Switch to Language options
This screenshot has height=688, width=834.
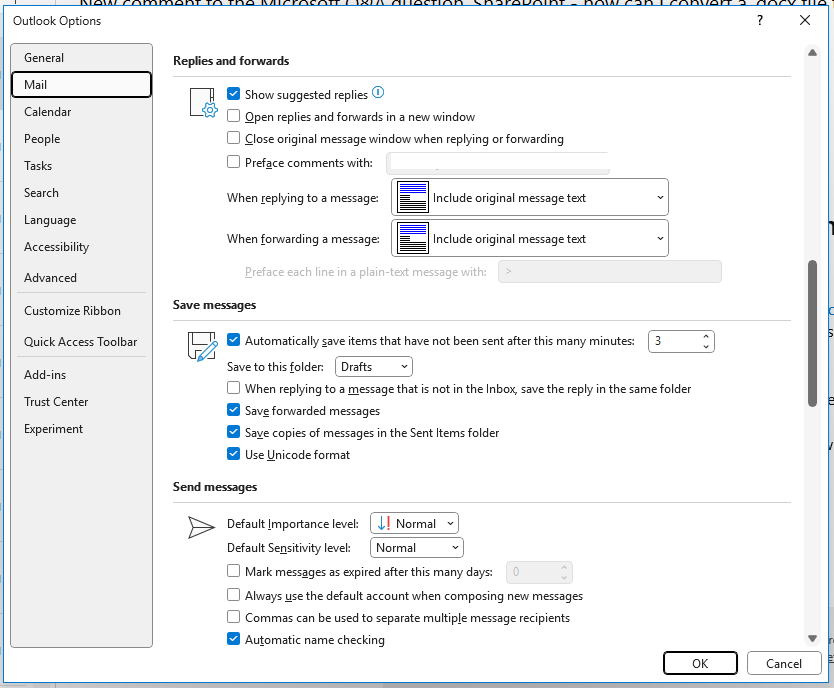(x=81, y=220)
